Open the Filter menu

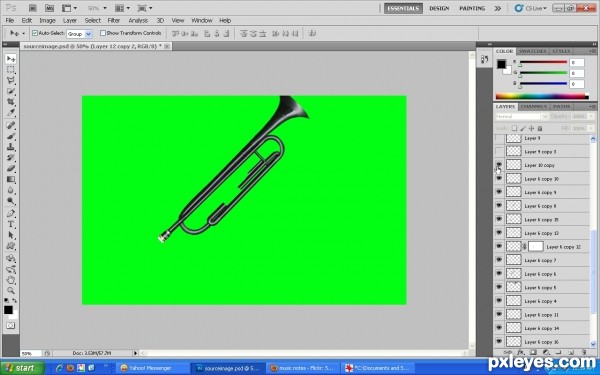114,21
